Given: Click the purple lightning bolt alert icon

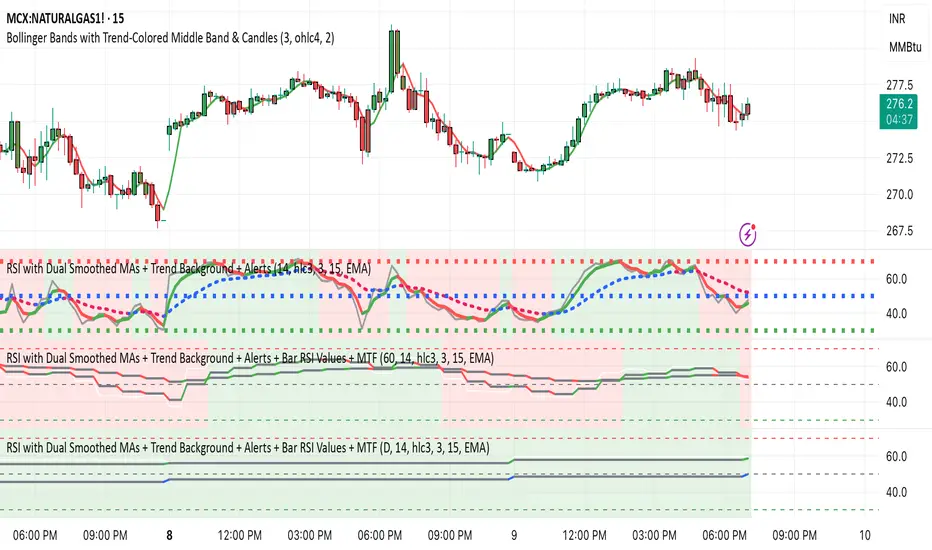Looking at the screenshot, I should pyautogui.click(x=748, y=234).
